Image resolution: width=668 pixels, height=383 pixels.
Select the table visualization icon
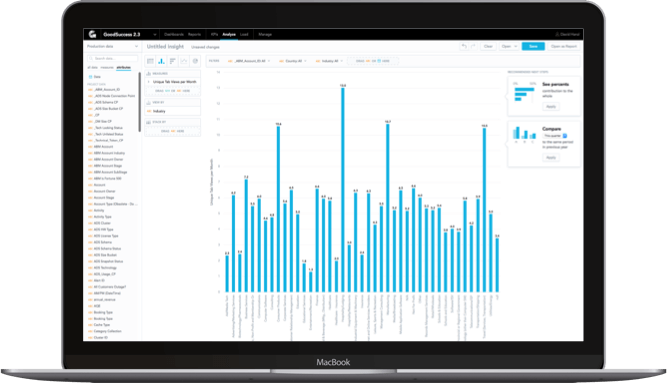pos(150,61)
